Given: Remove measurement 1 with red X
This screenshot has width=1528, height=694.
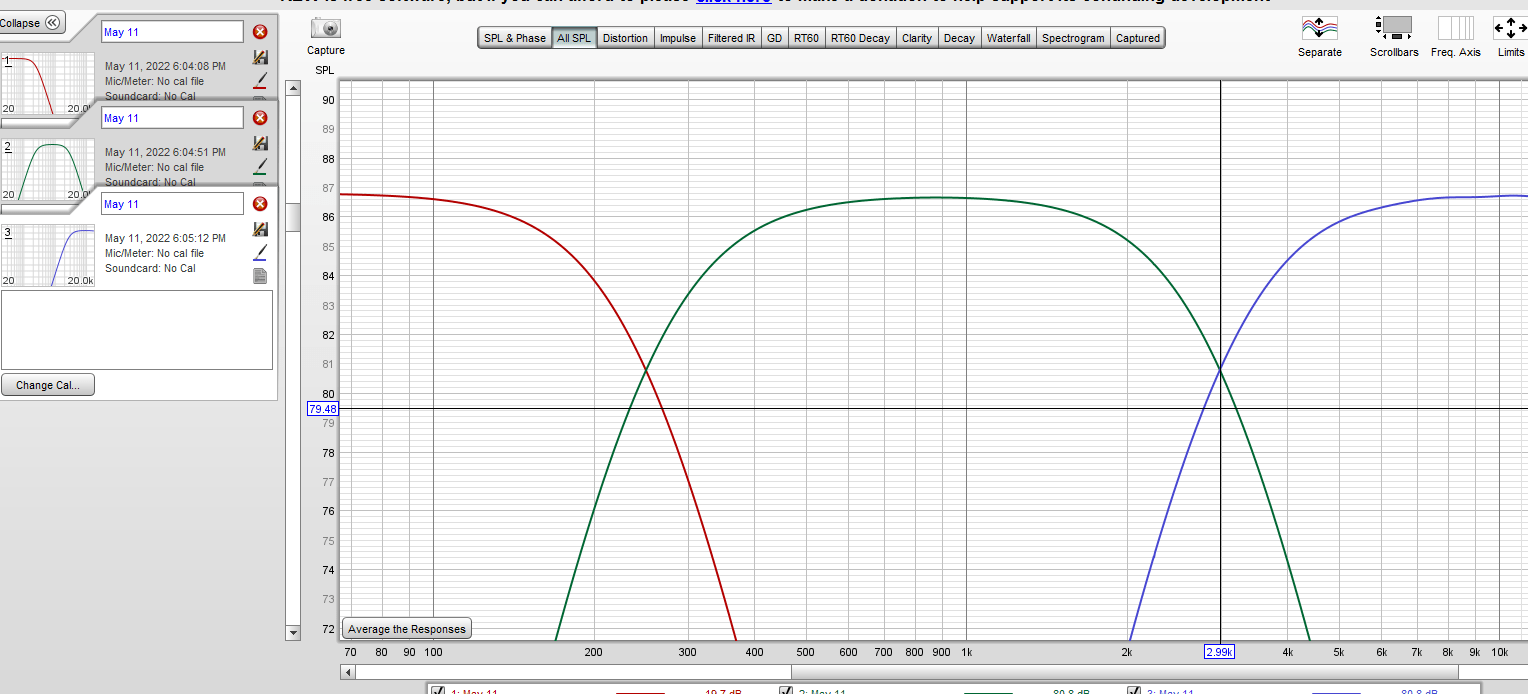Looking at the screenshot, I should [x=260, y=32].
